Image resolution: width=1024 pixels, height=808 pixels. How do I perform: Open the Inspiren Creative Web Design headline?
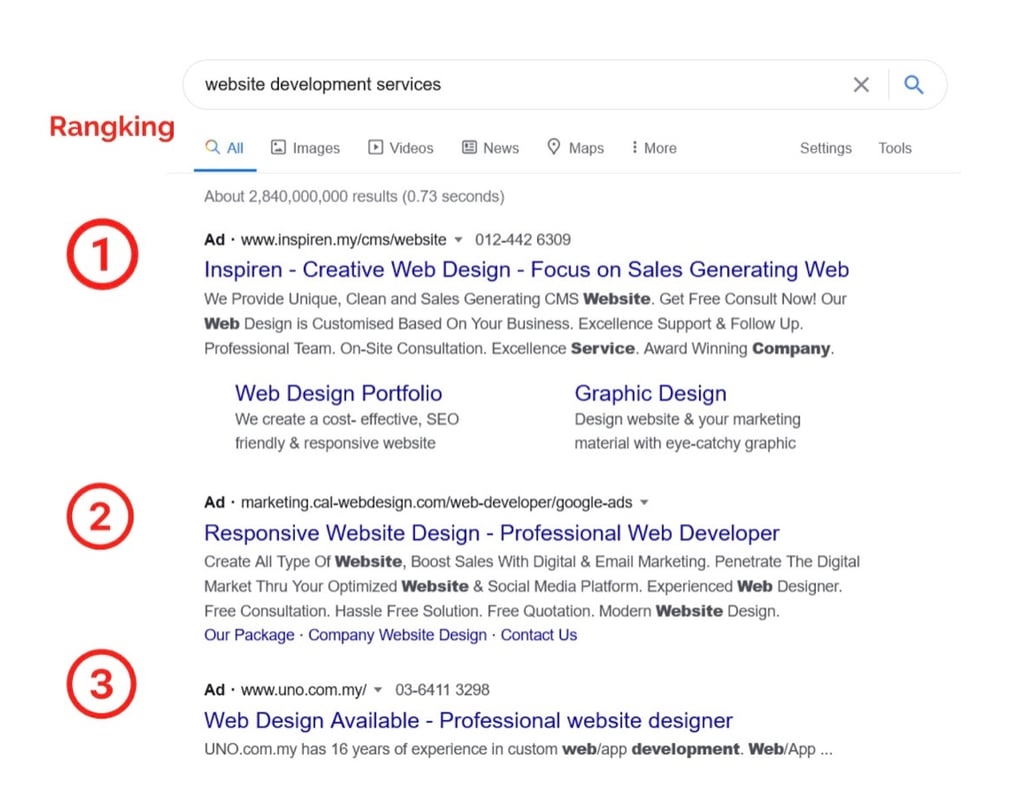pos(525,269)
